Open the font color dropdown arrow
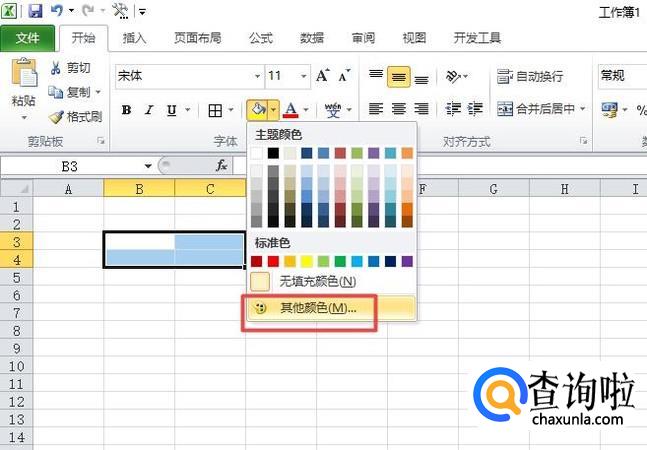 pos(306,110)
